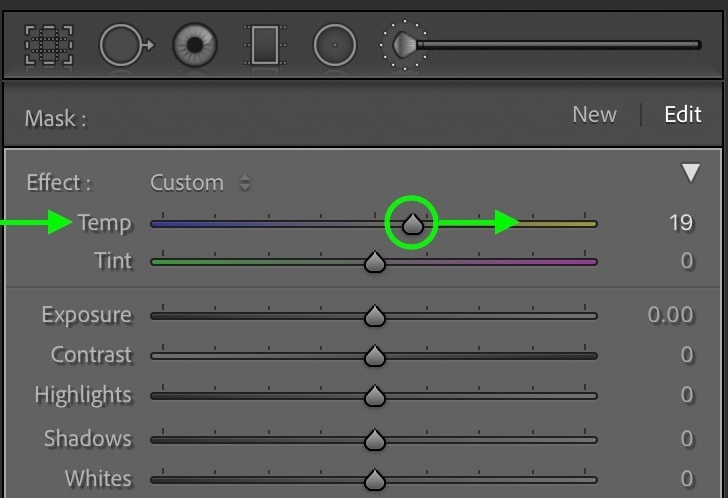
Task: Click the Temp value field showing 19
Action: pyautogui.click(x=680, y=222)
